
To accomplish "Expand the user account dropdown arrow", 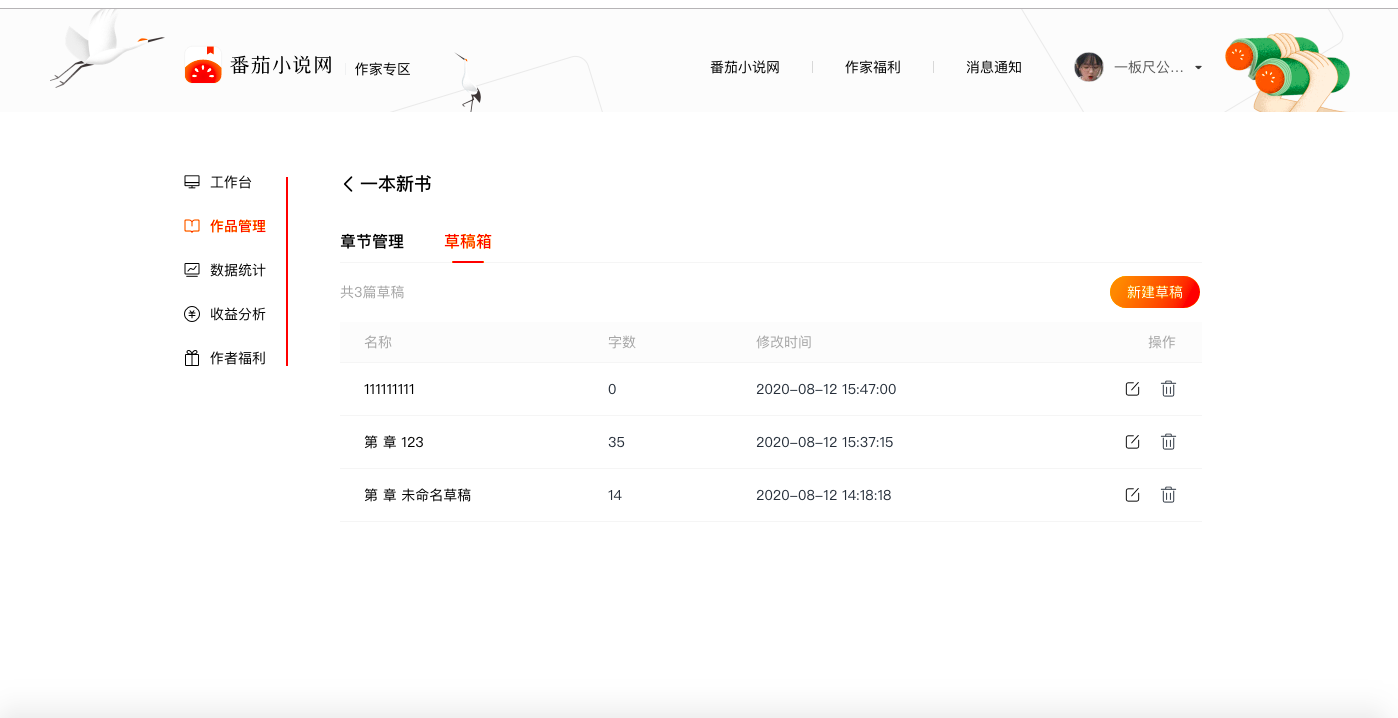I will tap(1198, 68).
